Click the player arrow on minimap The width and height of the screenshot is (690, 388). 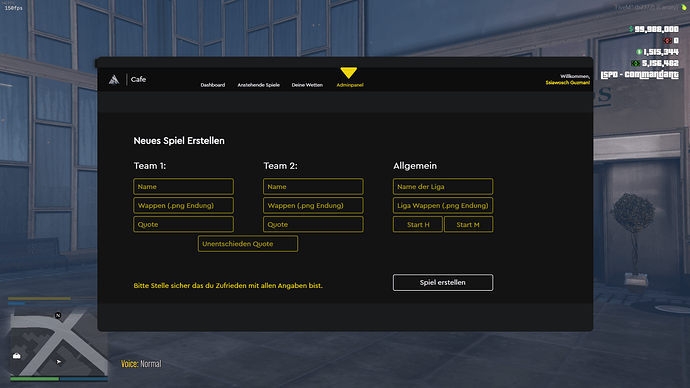pos(59,362)
